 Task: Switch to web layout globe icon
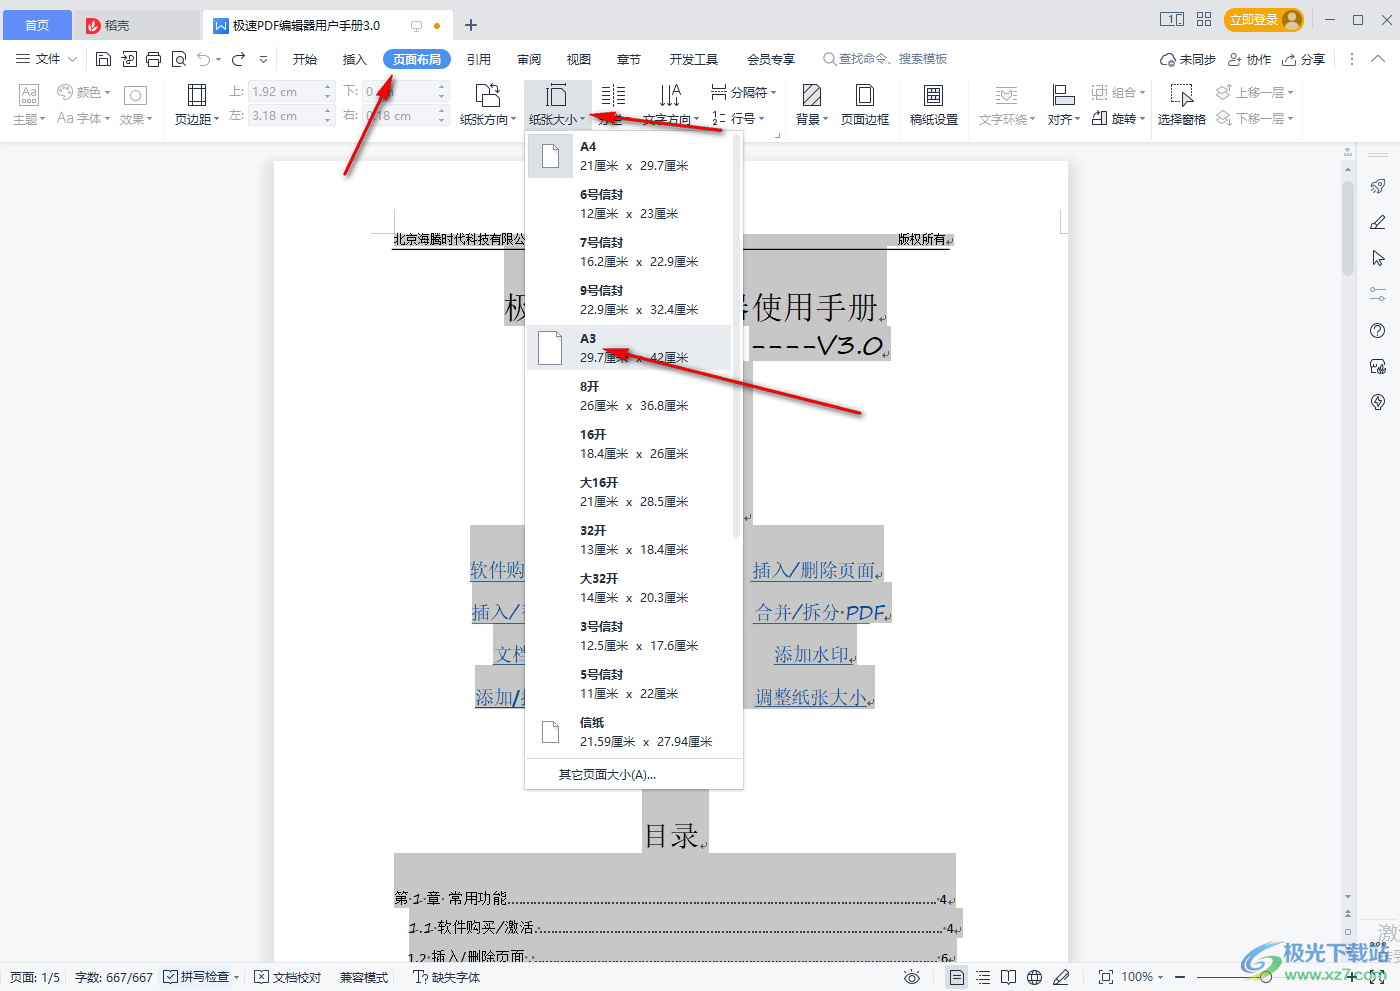point(1035,977)
